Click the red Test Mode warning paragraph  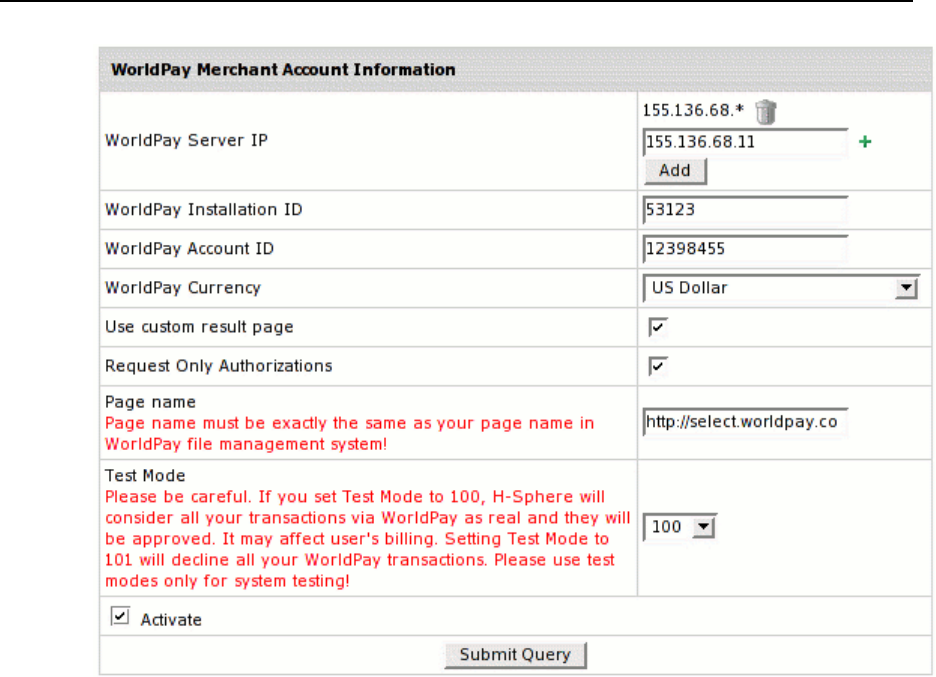[368, 539]
